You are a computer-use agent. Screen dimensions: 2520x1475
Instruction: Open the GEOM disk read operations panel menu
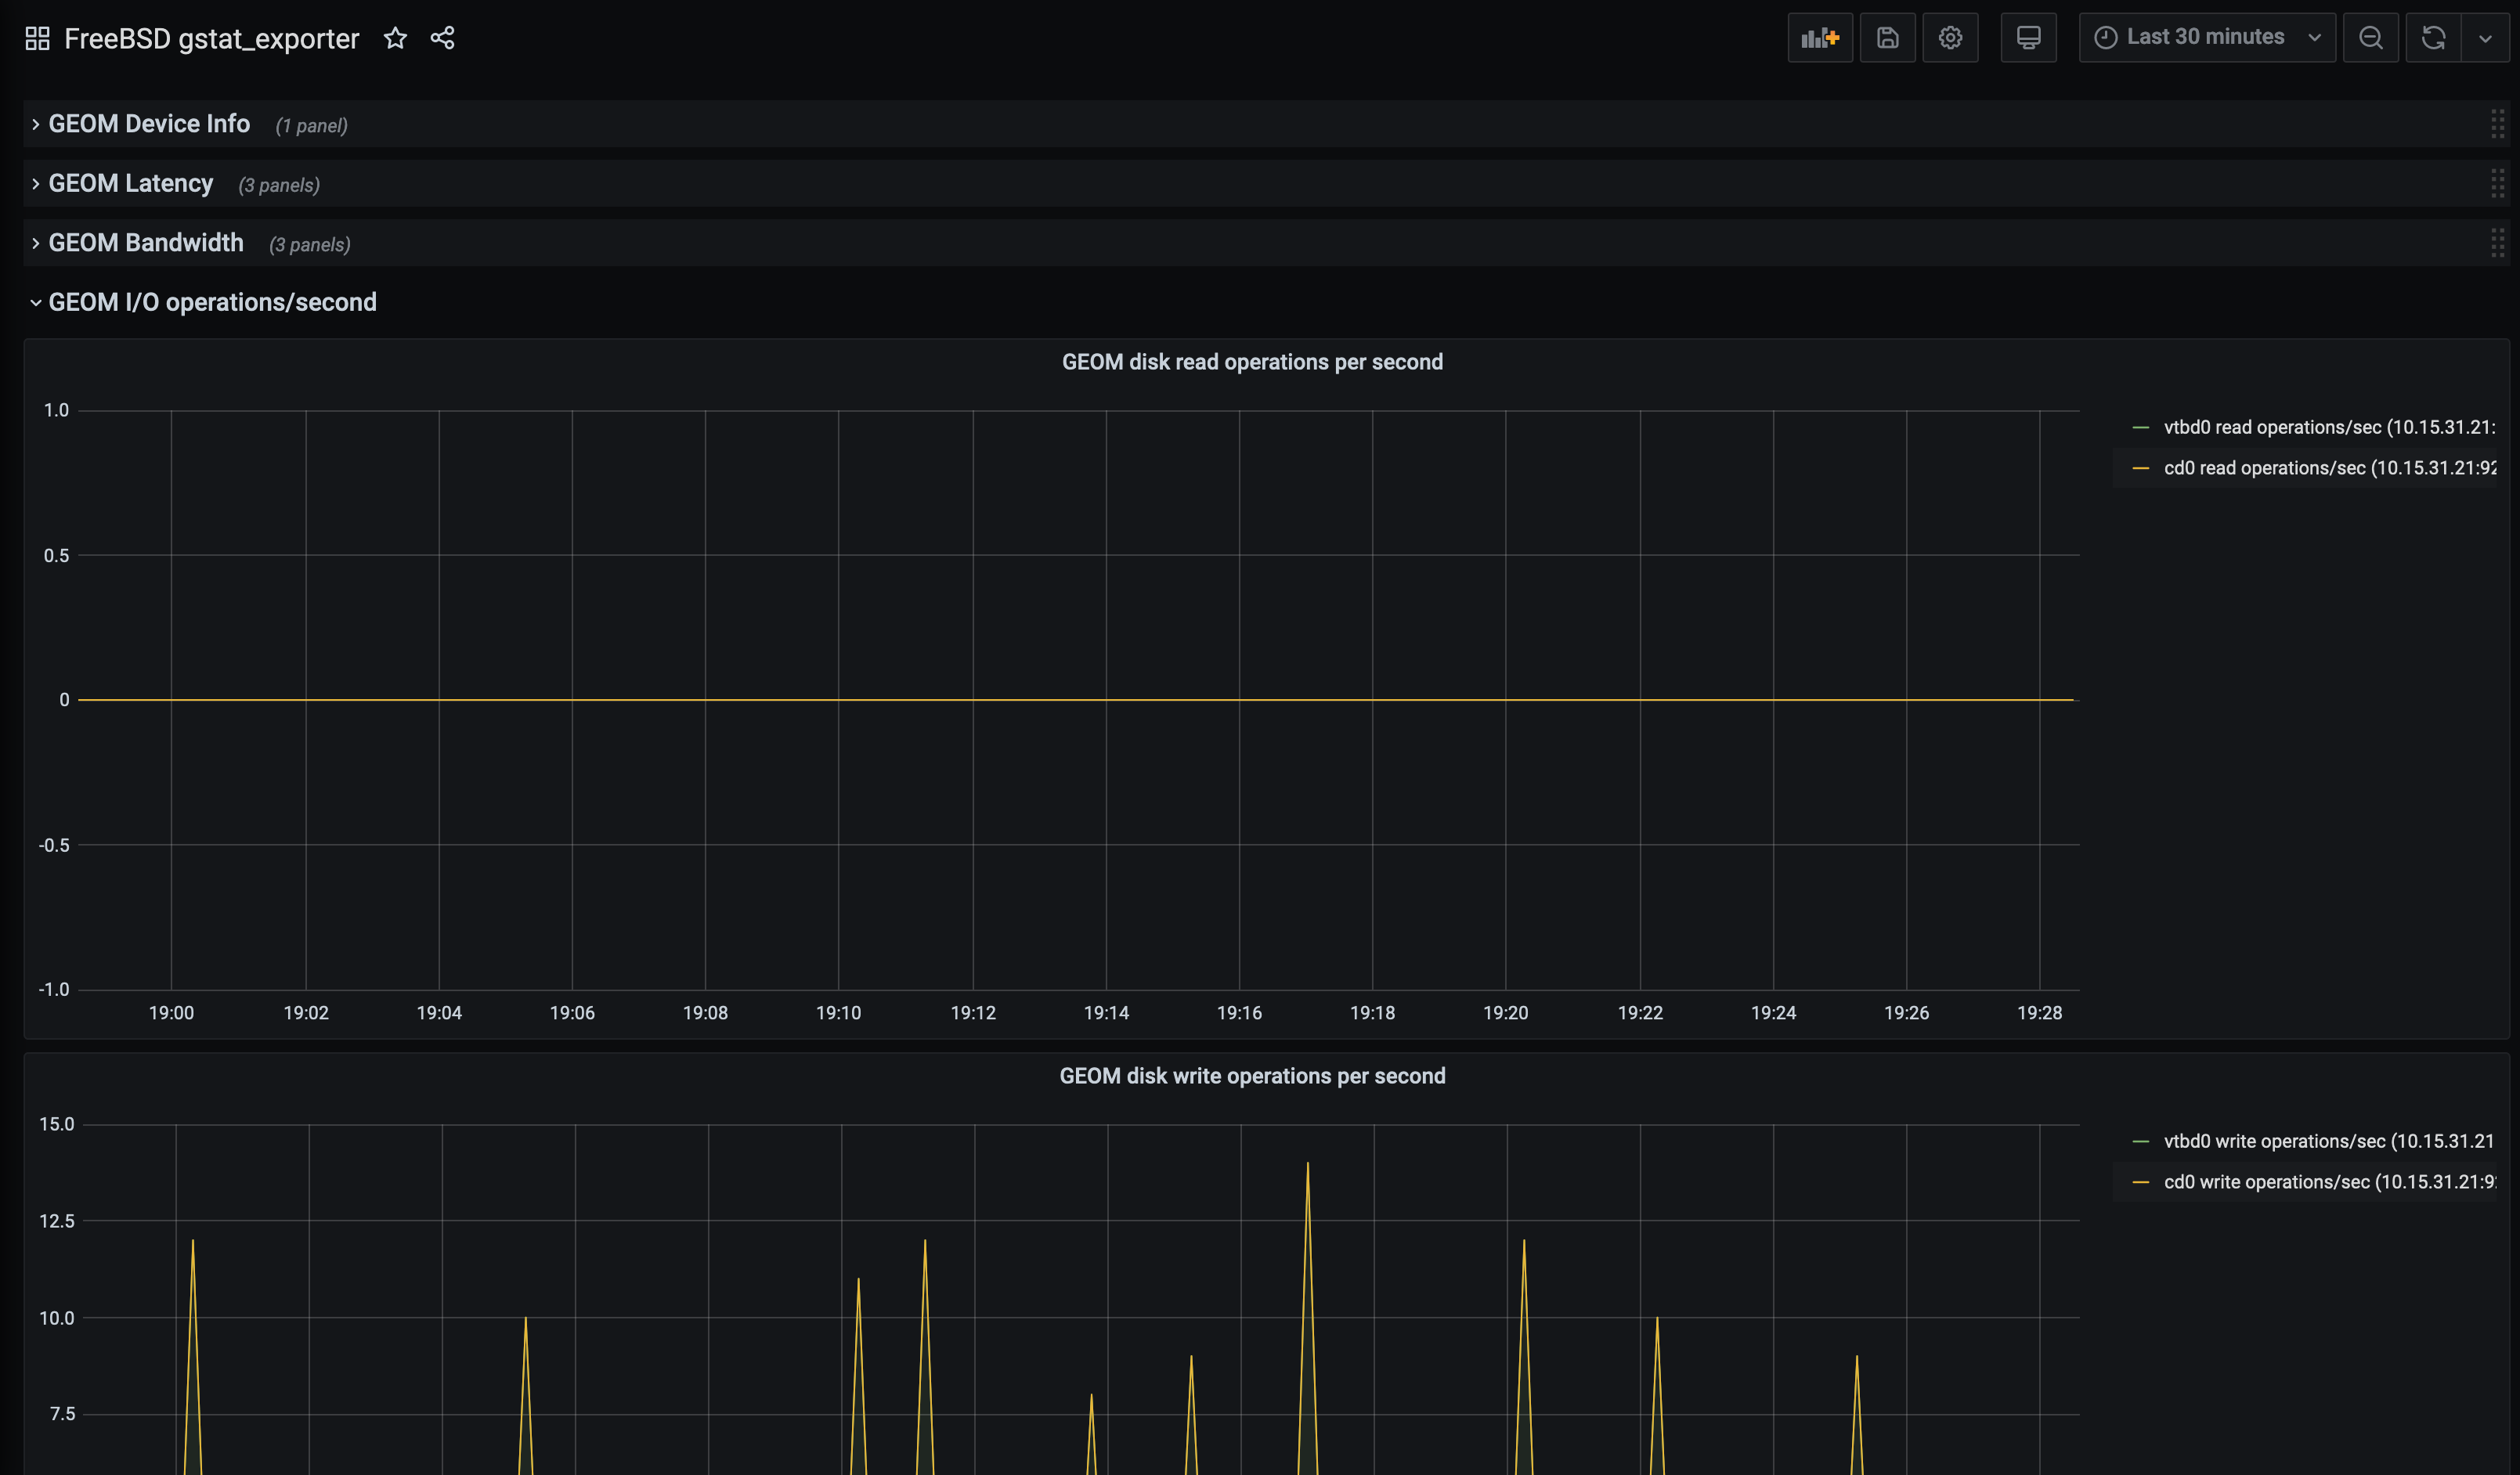point(1252,362)
